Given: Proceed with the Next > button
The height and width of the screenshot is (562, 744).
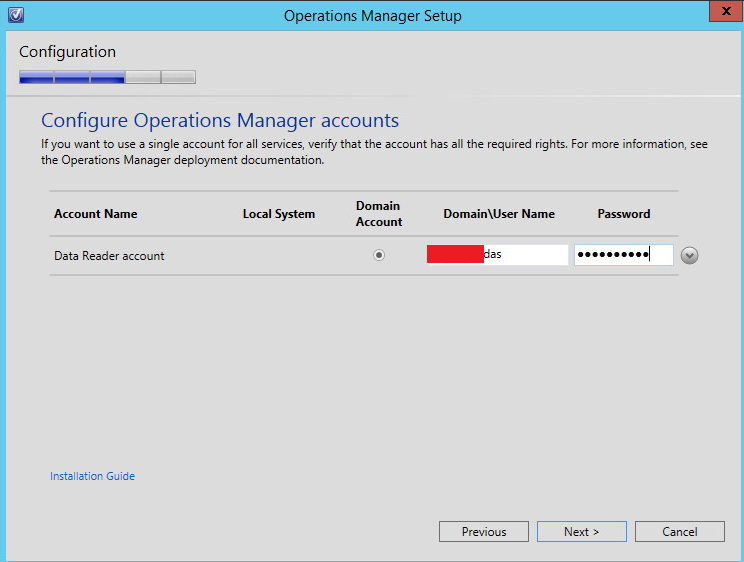Looking at the screenshot, I should click(582, 532).
